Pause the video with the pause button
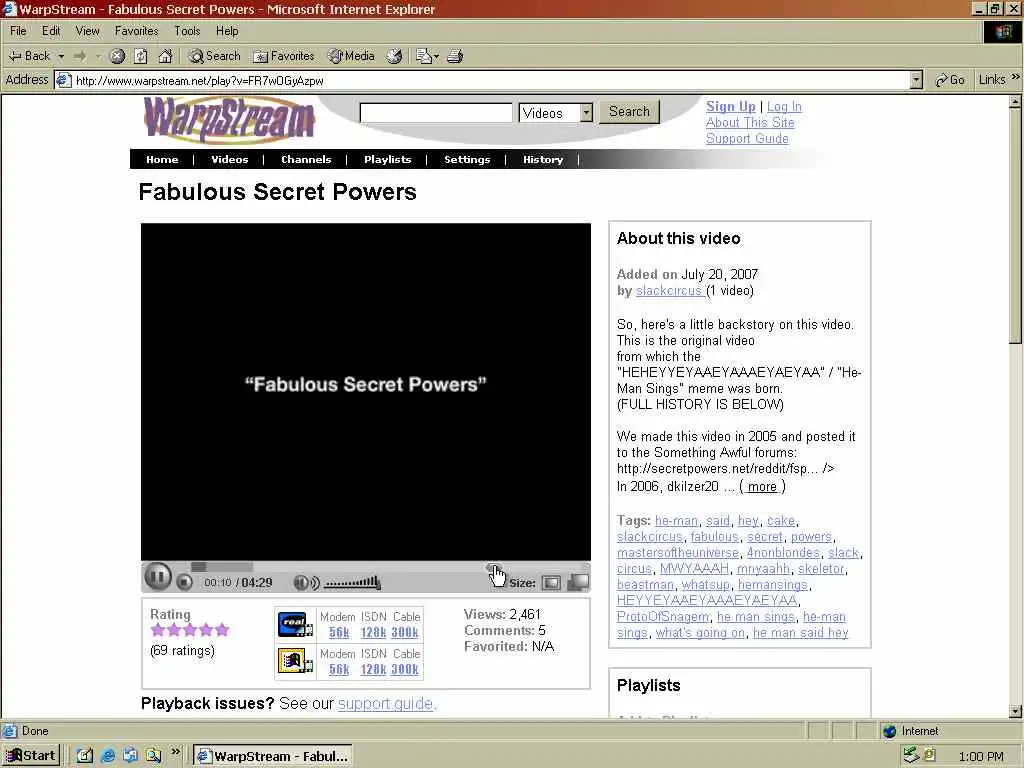The image size is (1024, 768). [157, 577]
